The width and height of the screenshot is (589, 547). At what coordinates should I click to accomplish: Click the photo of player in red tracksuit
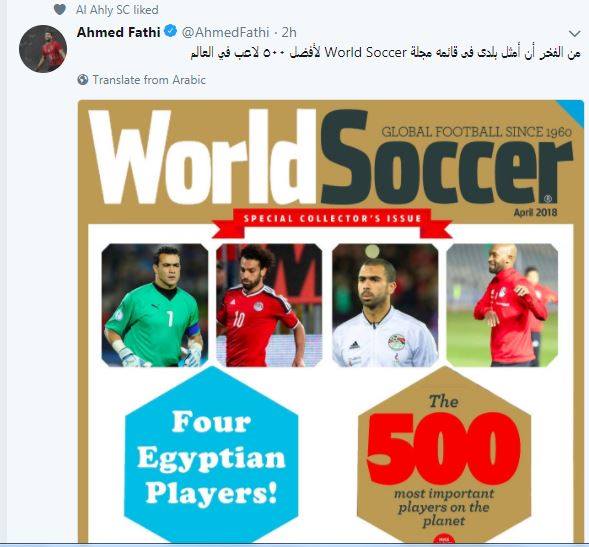(502, 305)
